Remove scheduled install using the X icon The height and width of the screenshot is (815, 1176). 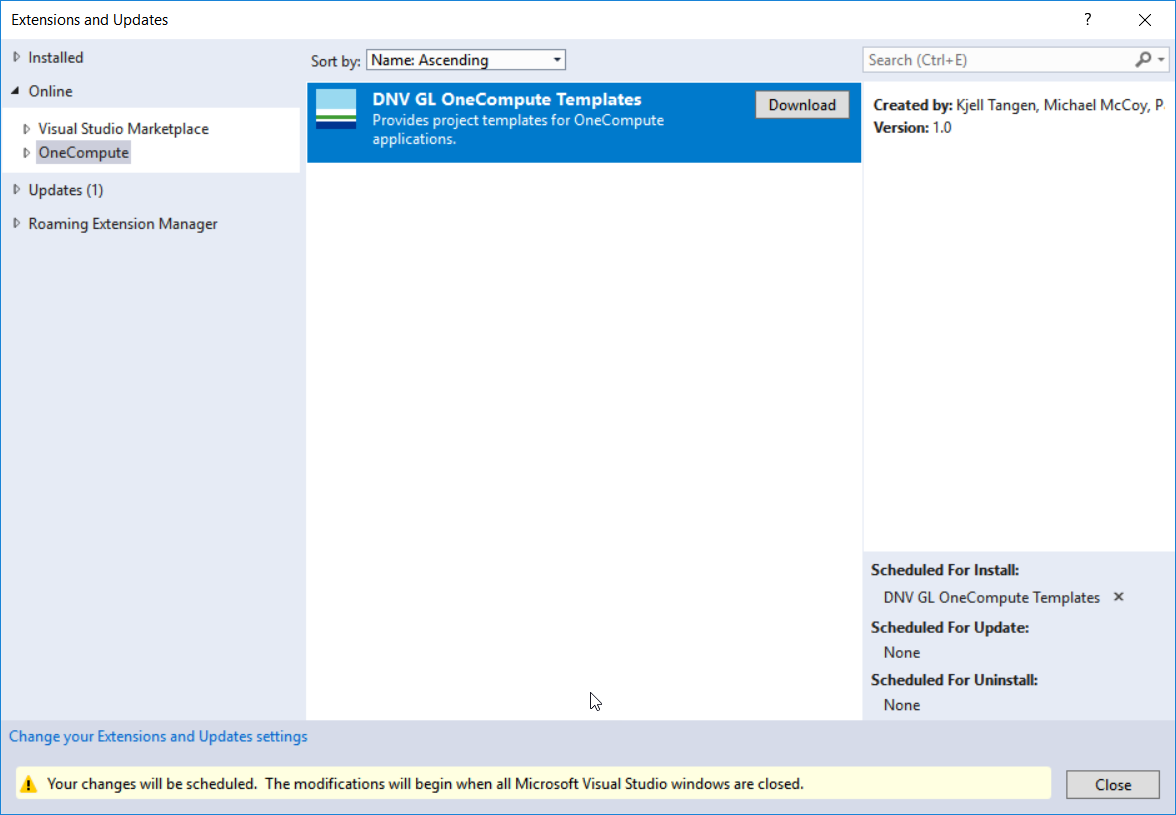(x=1118, y=597)
